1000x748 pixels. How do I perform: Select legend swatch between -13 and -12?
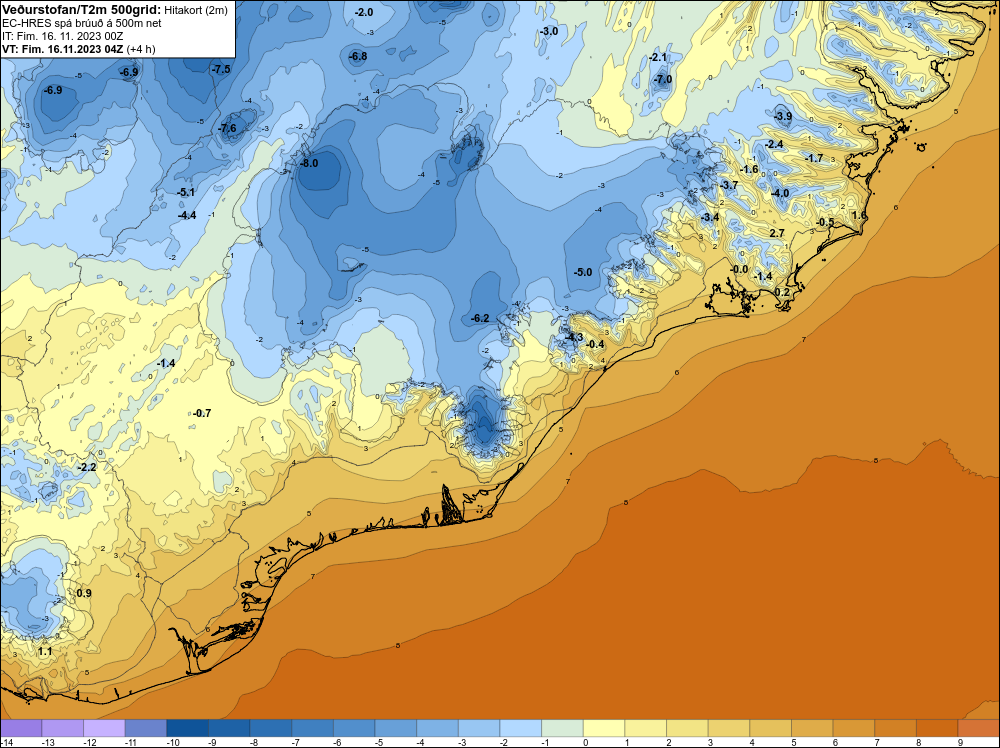pos(62,728)
